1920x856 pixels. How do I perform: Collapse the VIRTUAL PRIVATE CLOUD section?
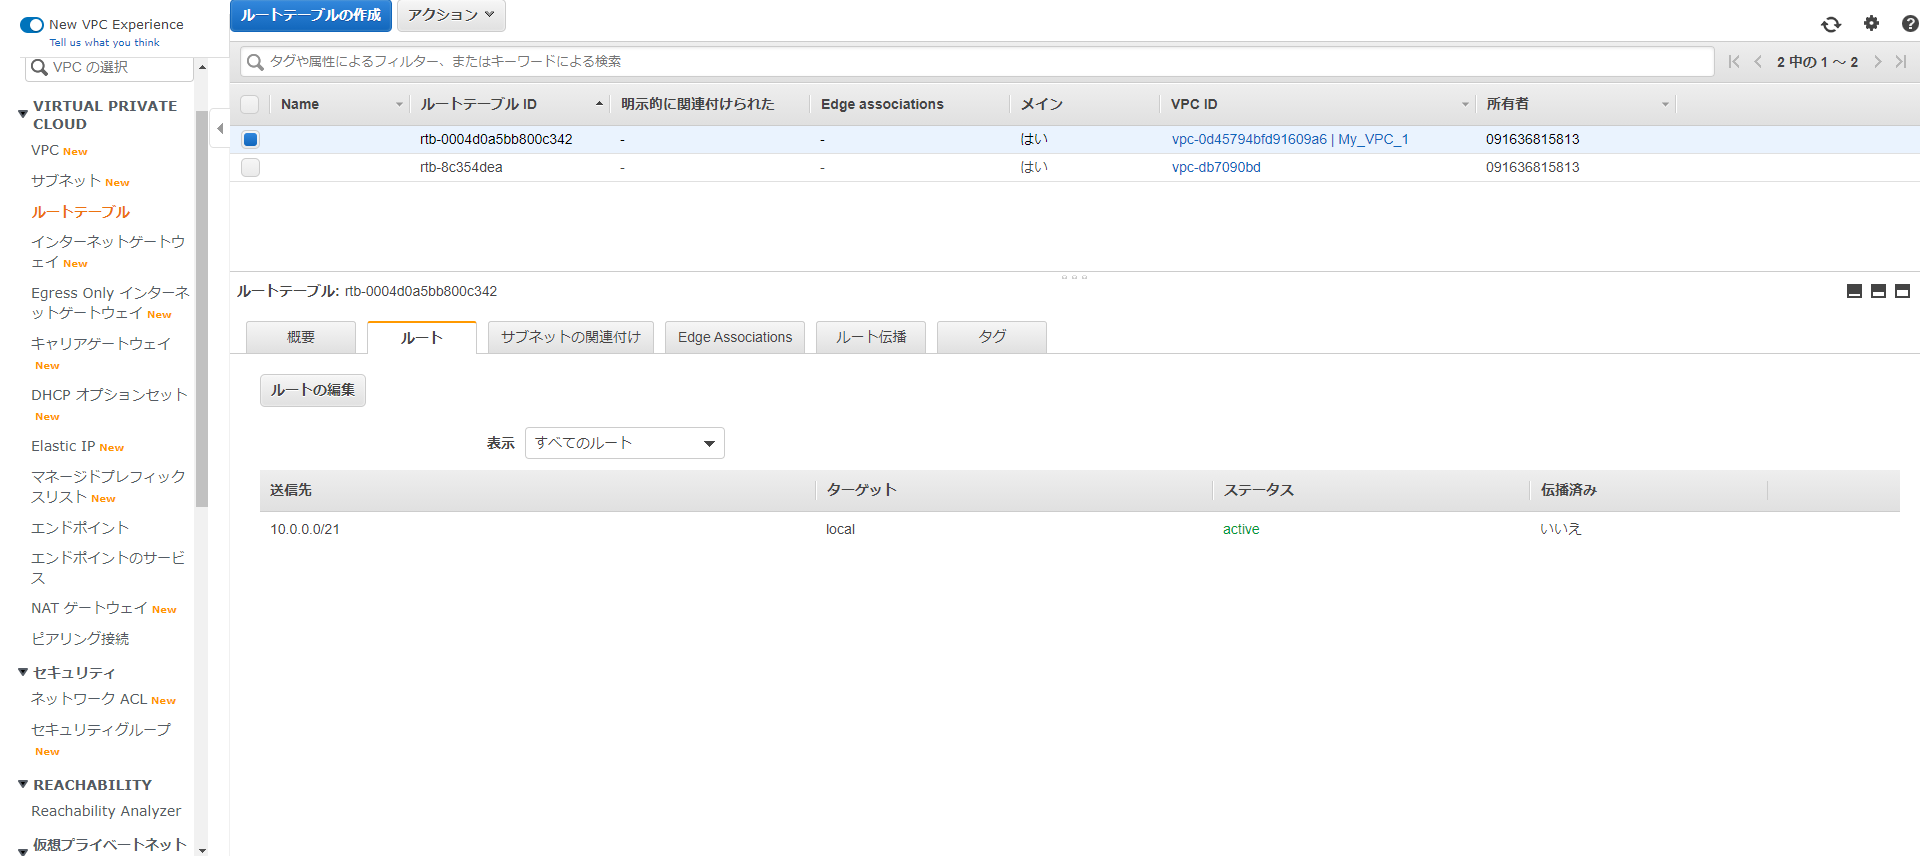click(23, 114)
